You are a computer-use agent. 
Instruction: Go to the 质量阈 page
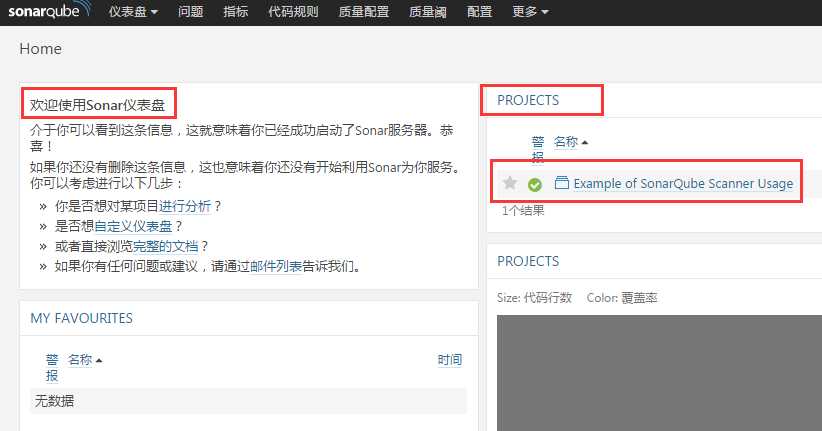(428, 12)
